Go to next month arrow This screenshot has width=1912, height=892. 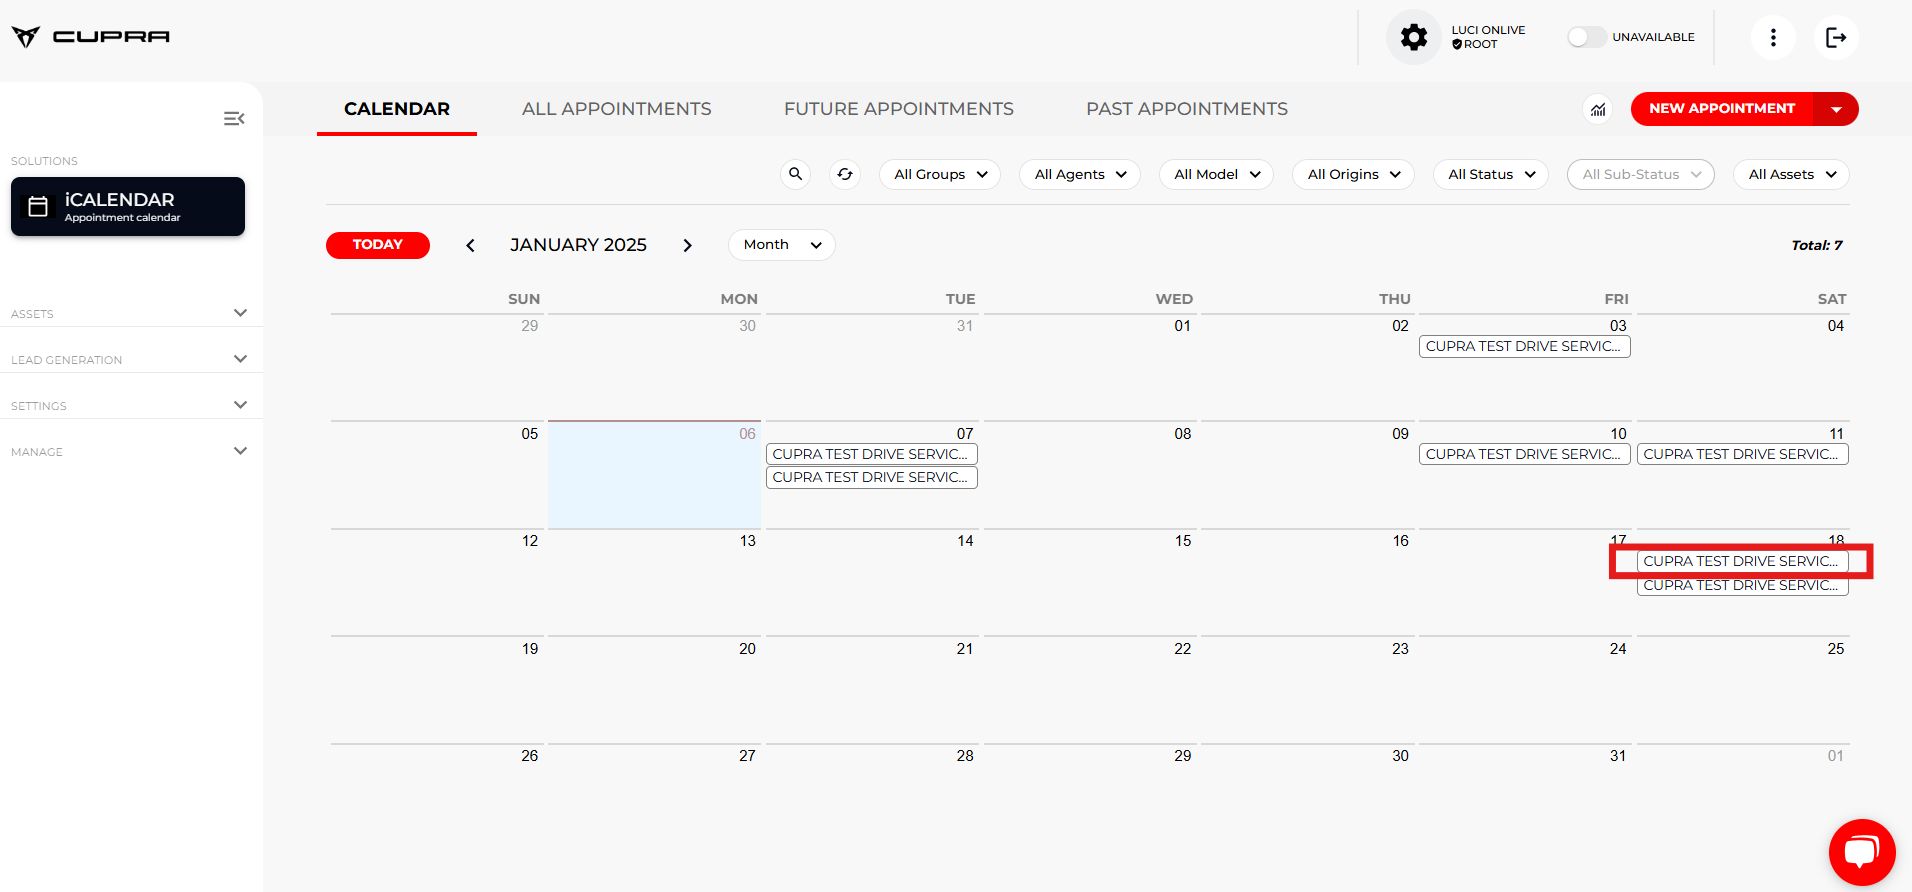[687, 246]
